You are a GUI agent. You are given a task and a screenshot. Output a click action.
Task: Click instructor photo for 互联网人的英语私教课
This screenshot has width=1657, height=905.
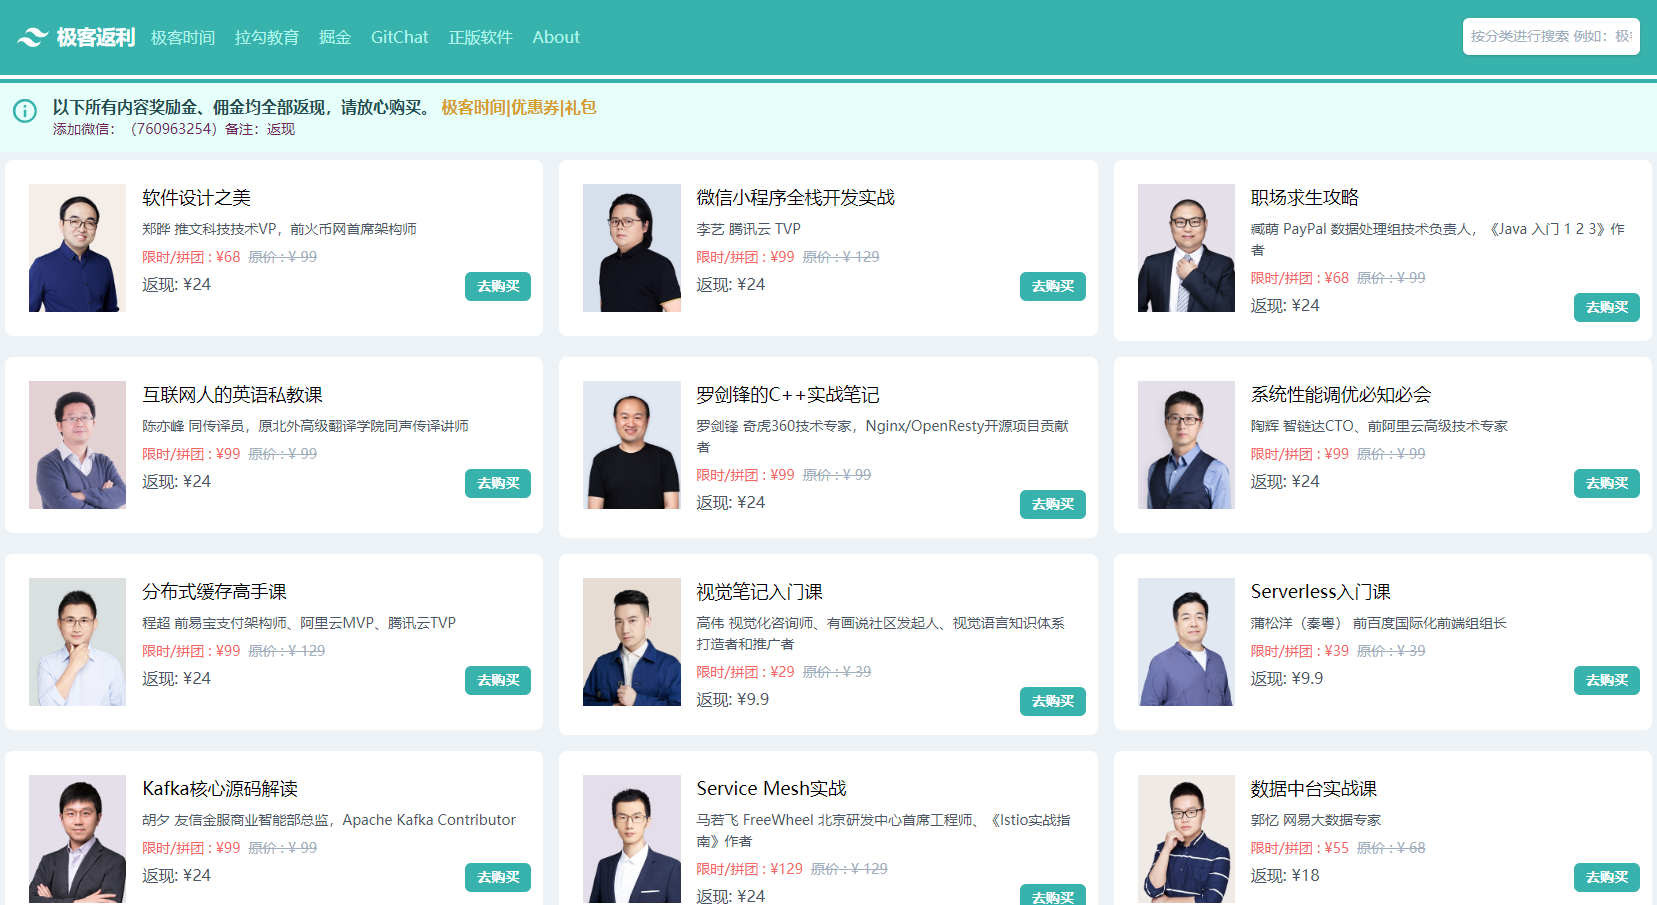coord(78,445)
